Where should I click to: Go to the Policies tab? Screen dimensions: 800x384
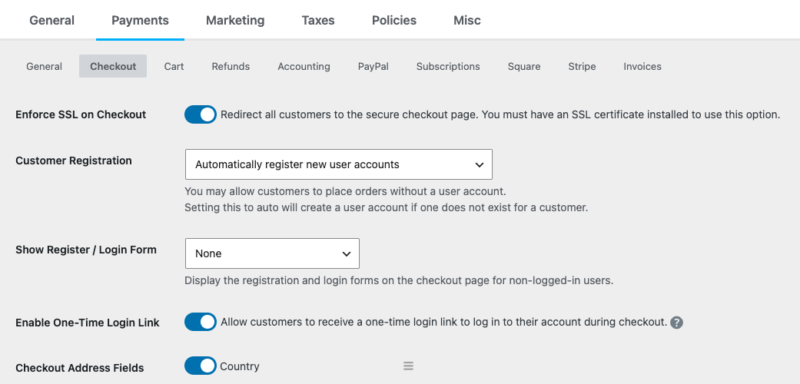pyautogui.click(x=394, y=20)
